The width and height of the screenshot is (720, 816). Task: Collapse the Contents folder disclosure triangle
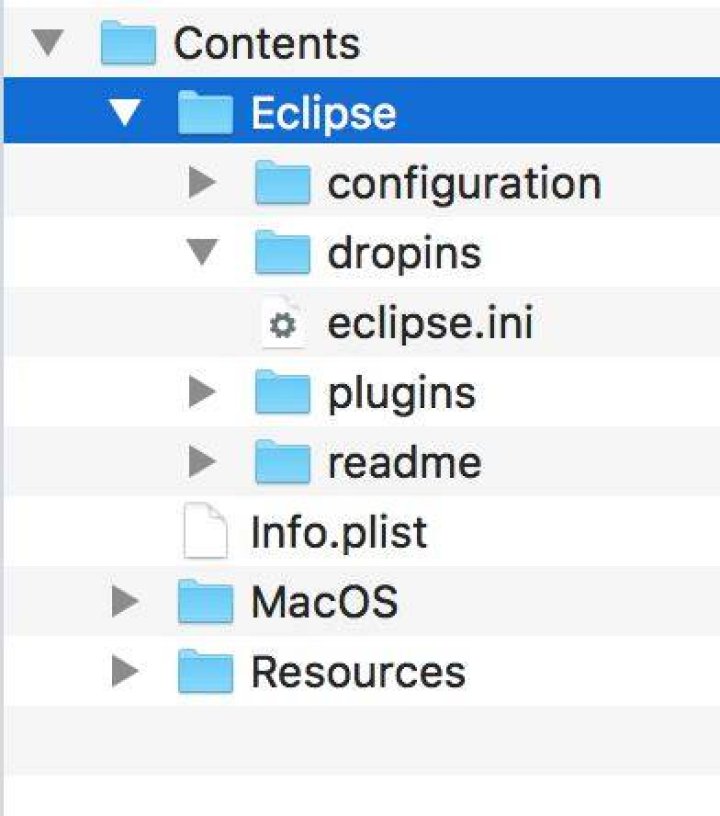click(x=47, y=42)
